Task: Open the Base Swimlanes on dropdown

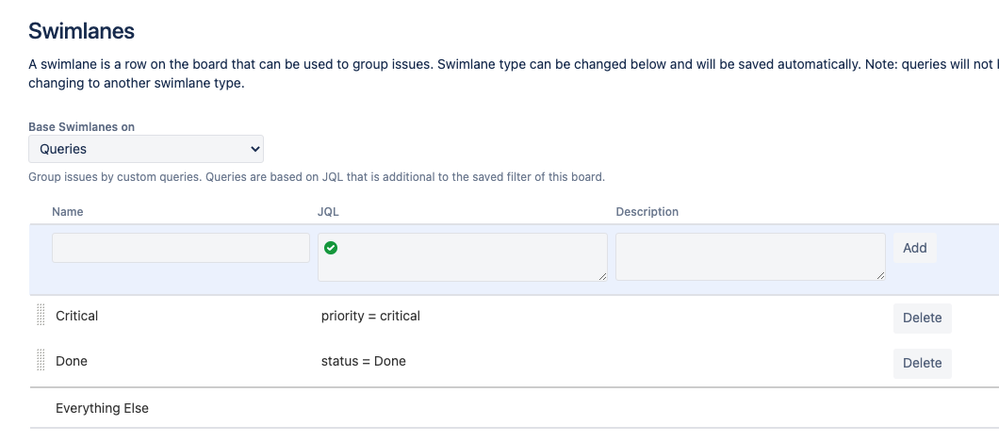Action: 146,149
